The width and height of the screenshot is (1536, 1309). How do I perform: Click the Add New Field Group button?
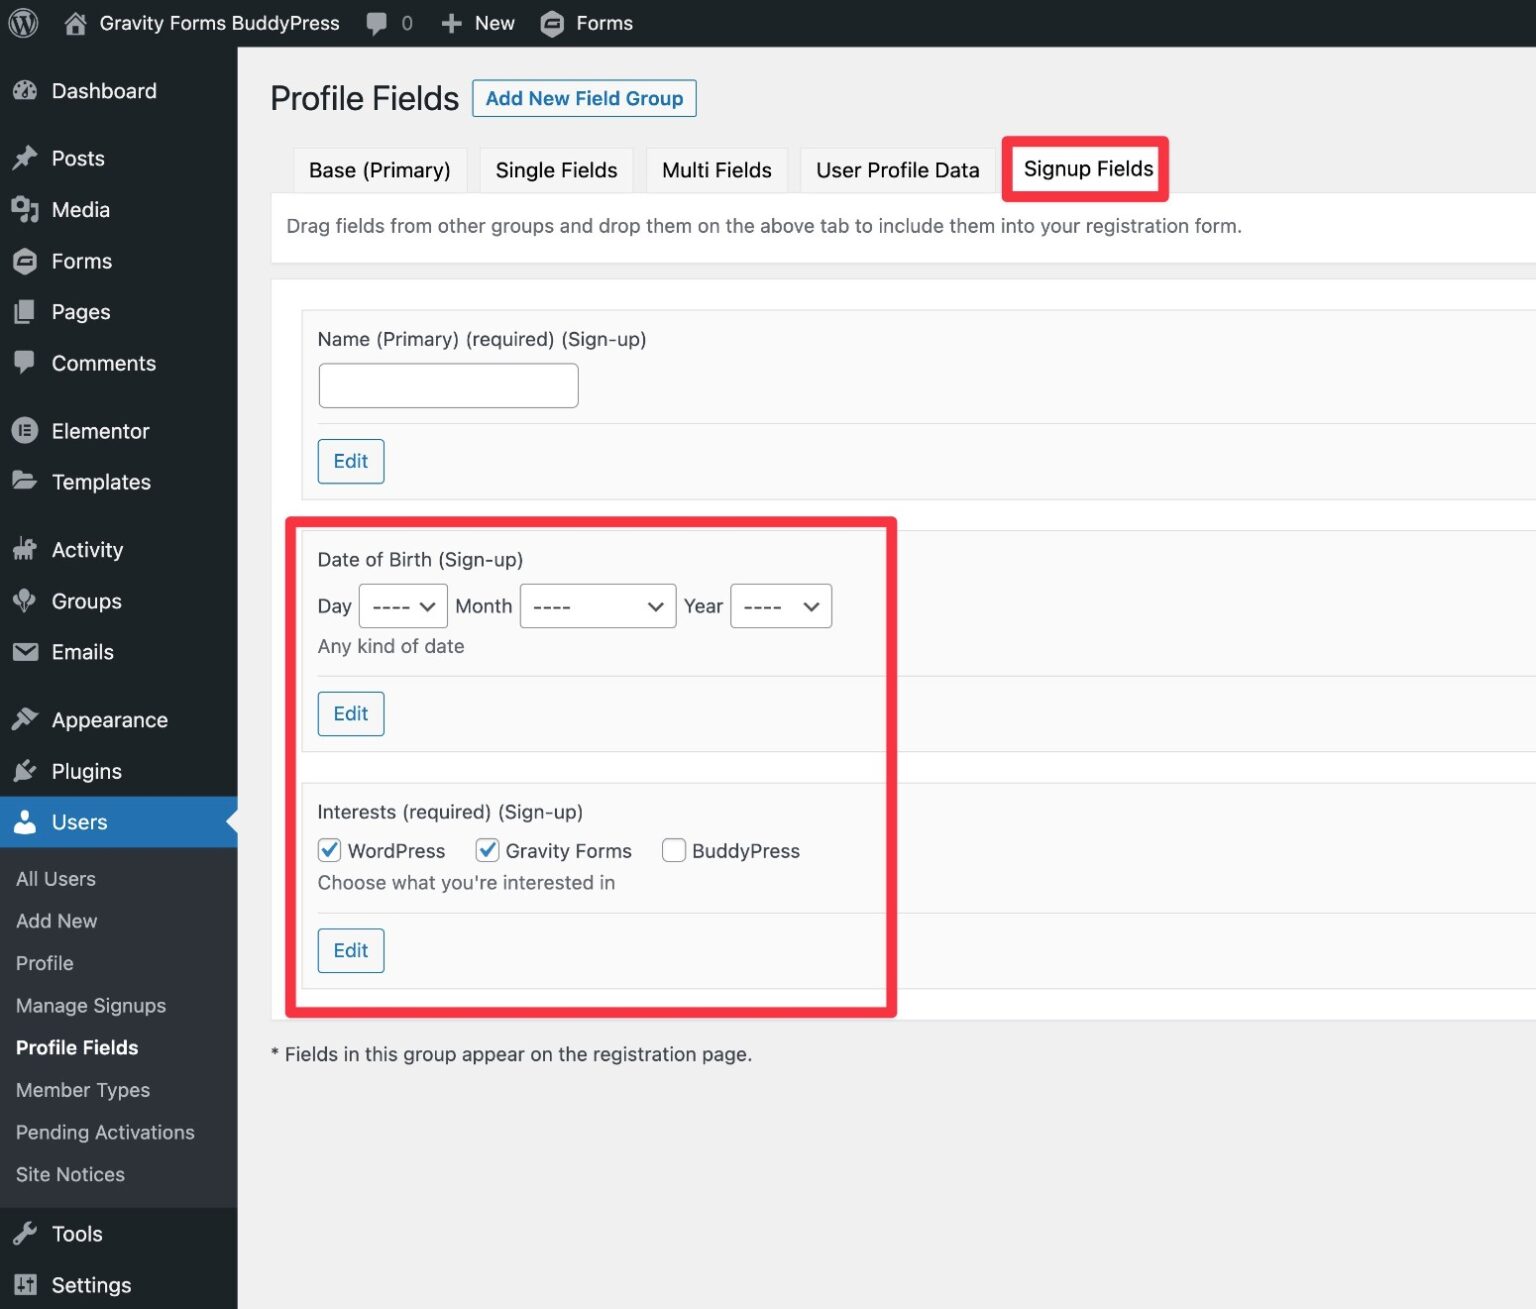[x=584, y=98]
